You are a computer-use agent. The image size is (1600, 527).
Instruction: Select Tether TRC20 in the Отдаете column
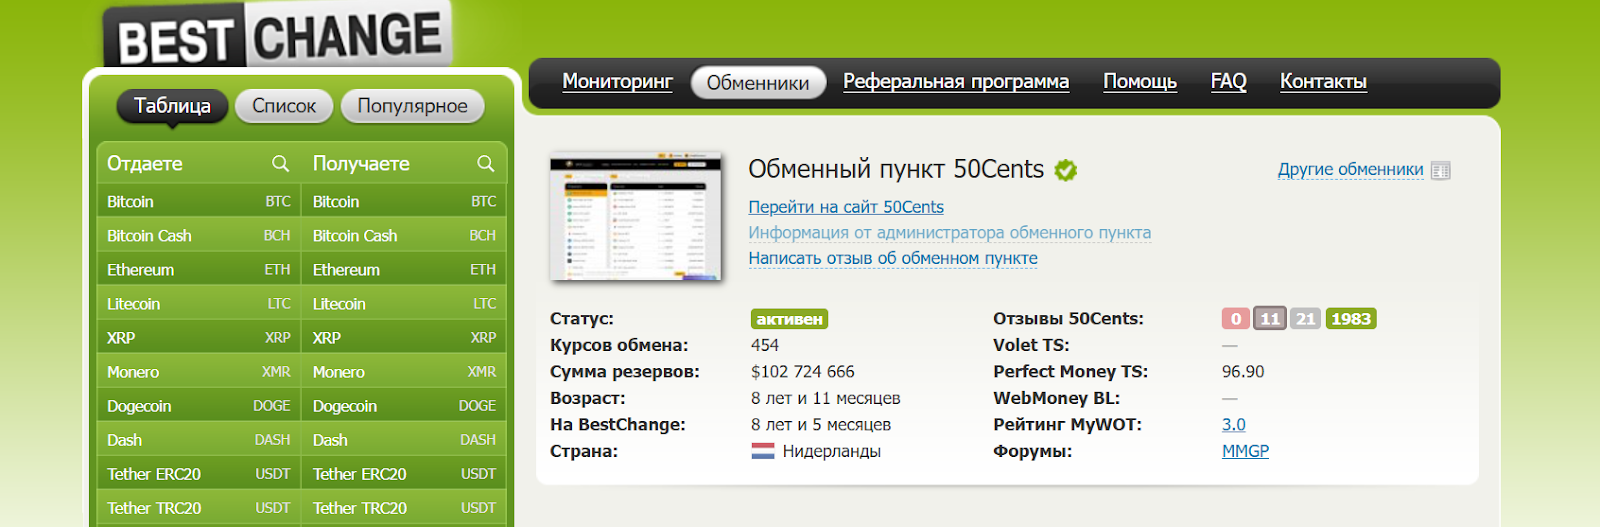198,508
